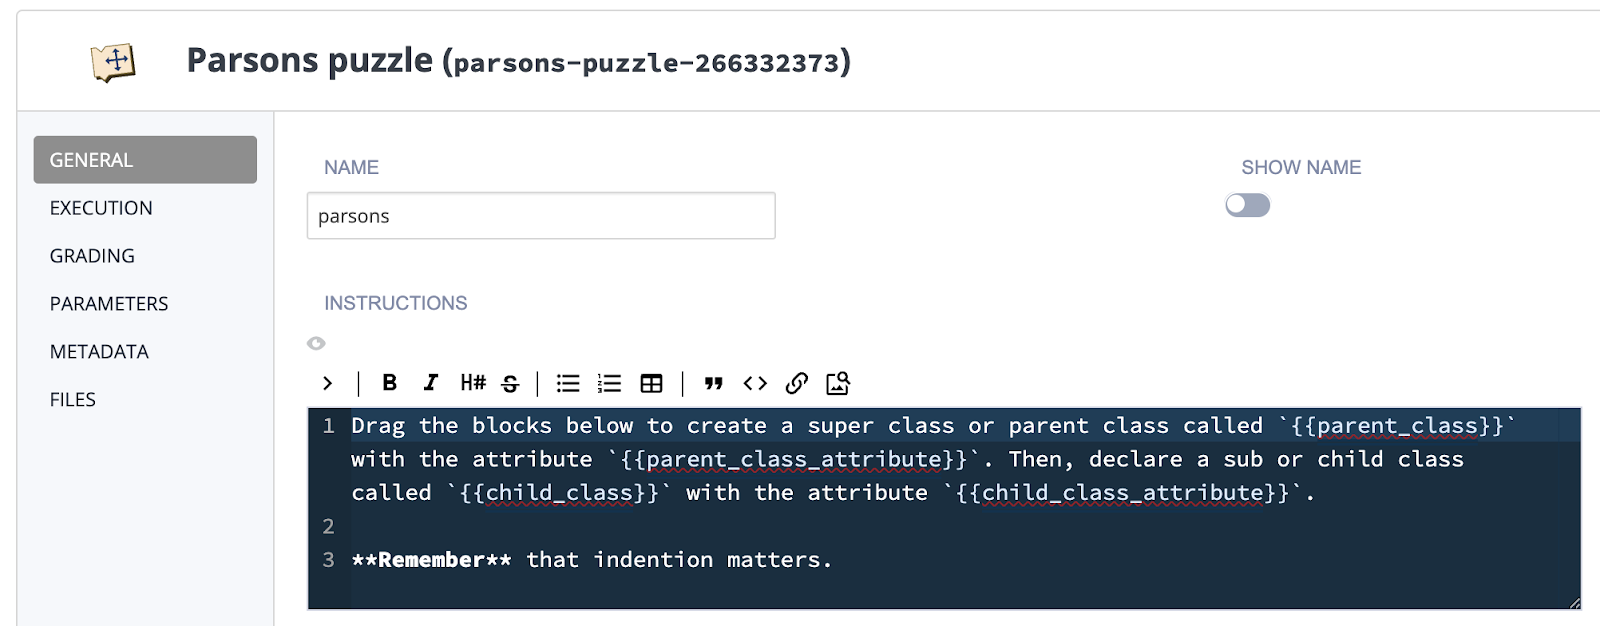Insert an image using the image icon
1600x626 pixels.
click(838, 383)
